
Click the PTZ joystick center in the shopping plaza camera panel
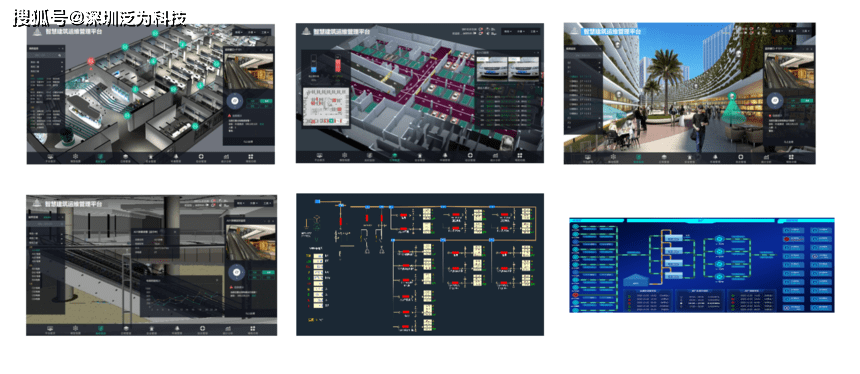tap(775, 100)
